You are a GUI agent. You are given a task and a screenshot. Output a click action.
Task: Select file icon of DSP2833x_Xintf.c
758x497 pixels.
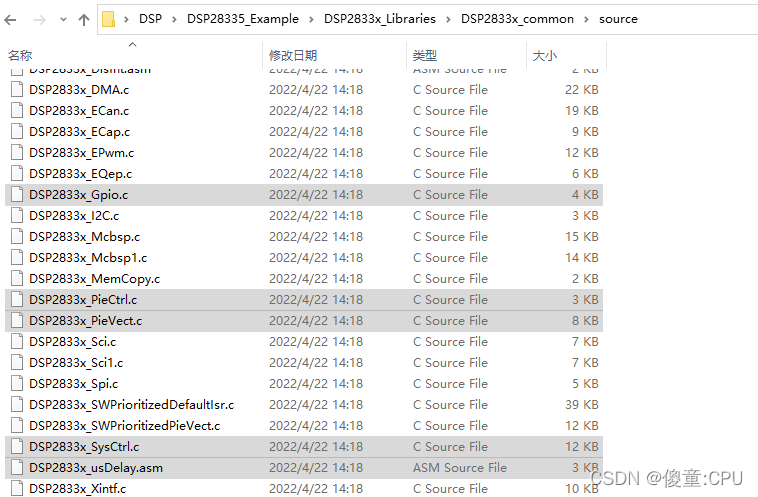click(17, 489)
